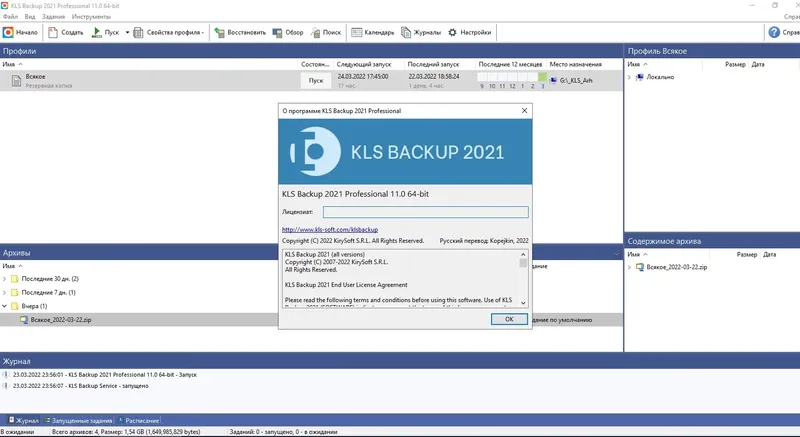800x437 pixels.
Task: Click the Место назначения column header
Action: click(x=576, y=64)
